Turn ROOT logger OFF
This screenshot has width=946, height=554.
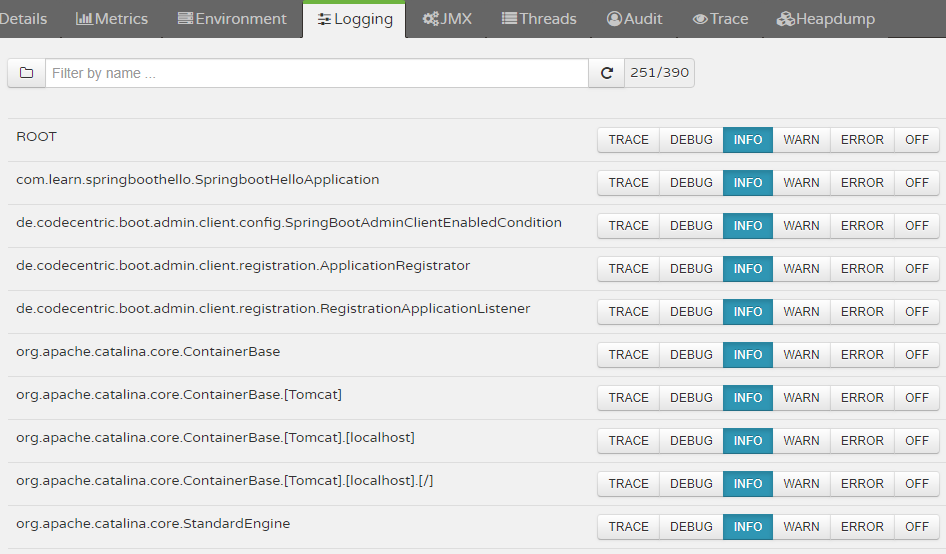[916, 140]
